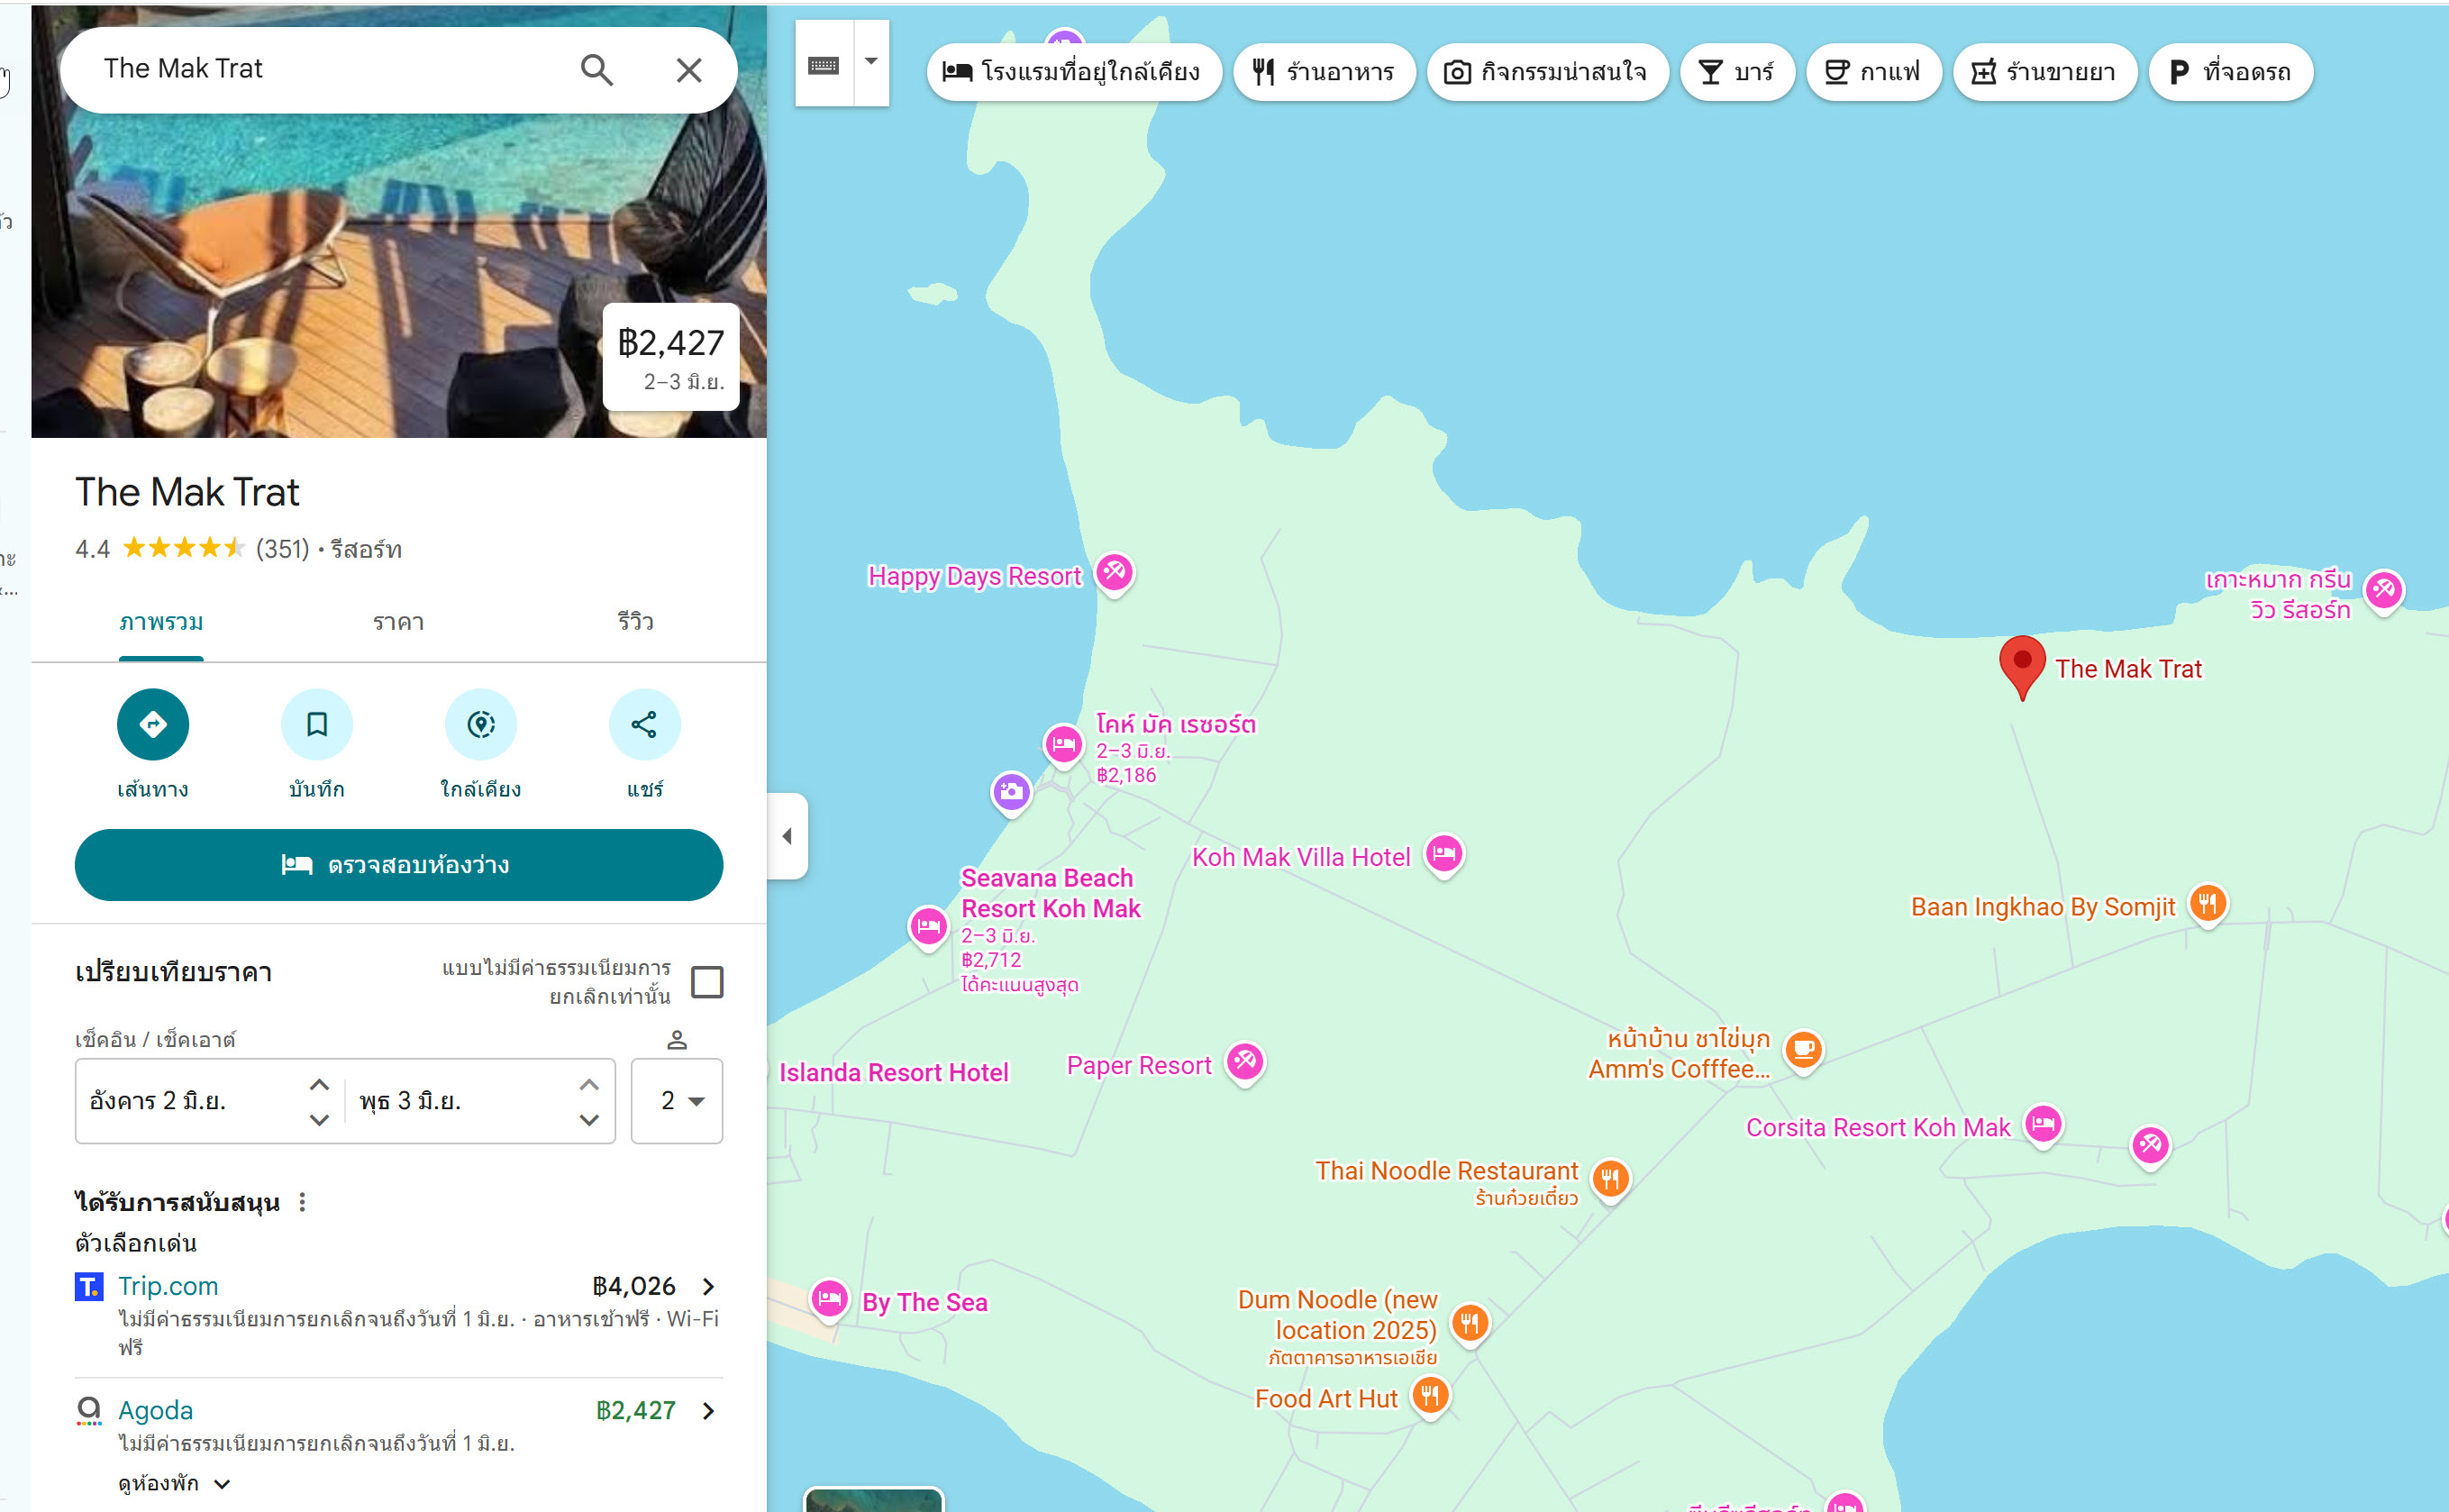Expand the ดูห้องพัก rooms list under Agoda
Screen dimensions: 2449x1512
(175, 1483)
